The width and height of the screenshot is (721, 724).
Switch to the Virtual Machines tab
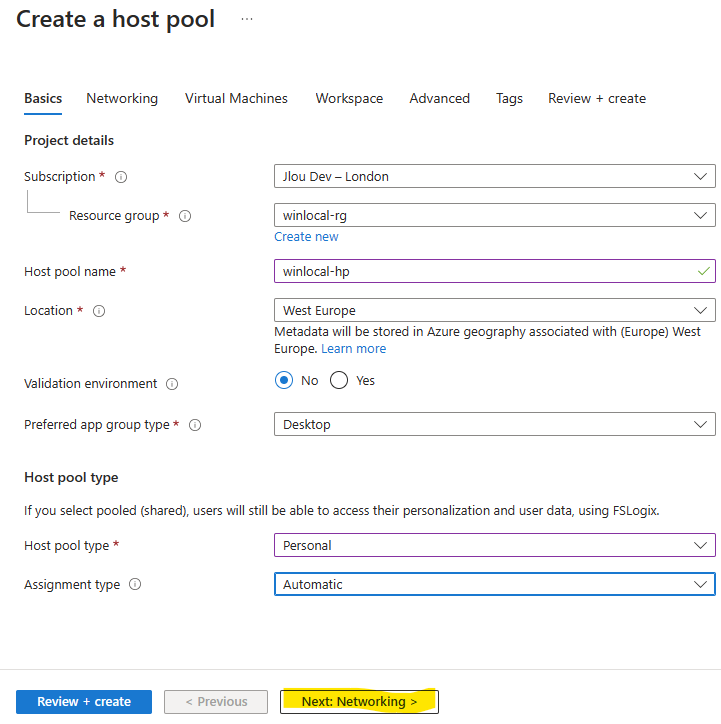(236, 98)
